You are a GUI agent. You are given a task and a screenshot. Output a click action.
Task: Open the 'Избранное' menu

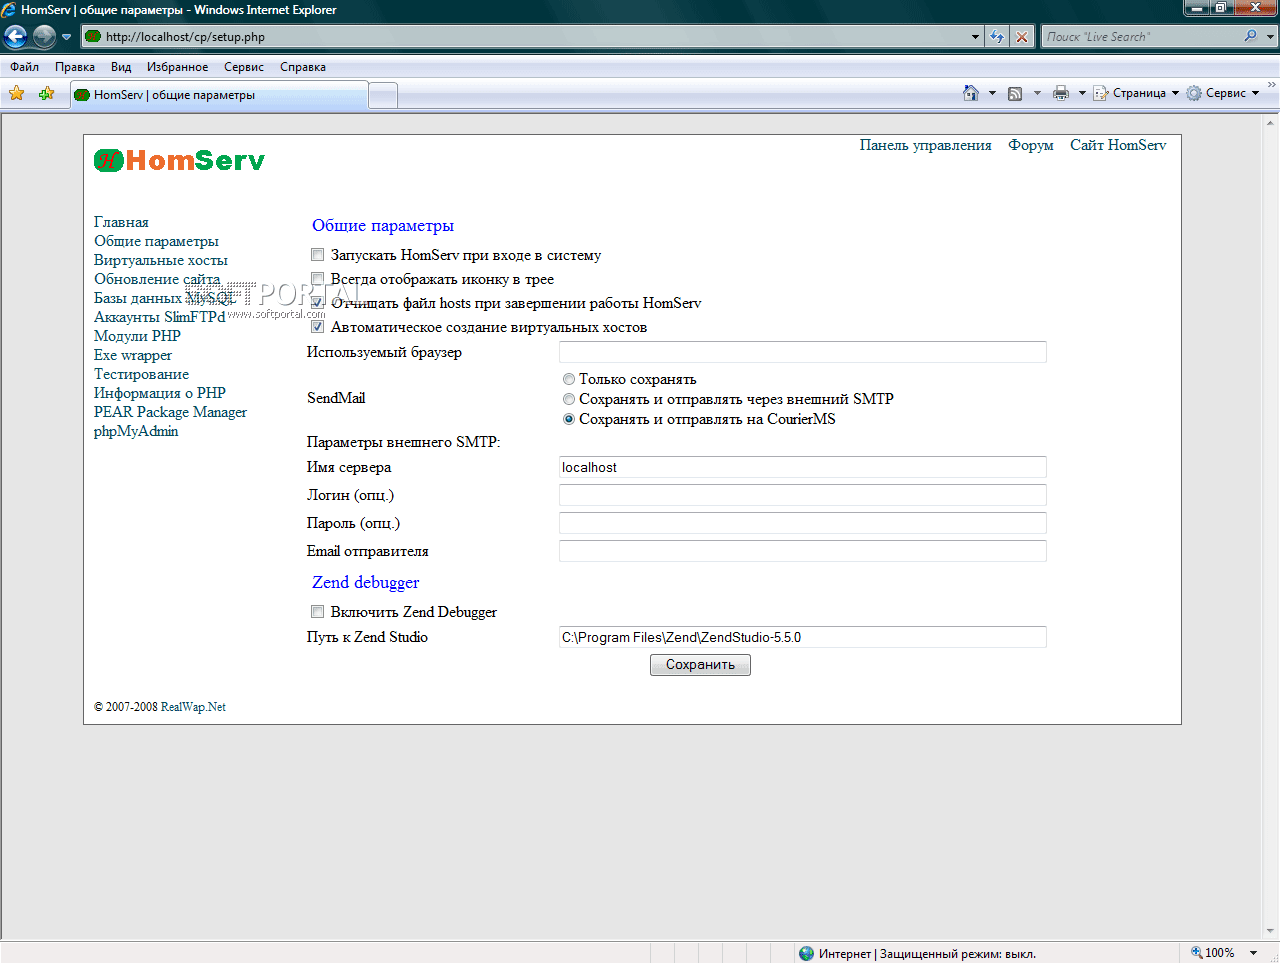(x=177, y=67)
